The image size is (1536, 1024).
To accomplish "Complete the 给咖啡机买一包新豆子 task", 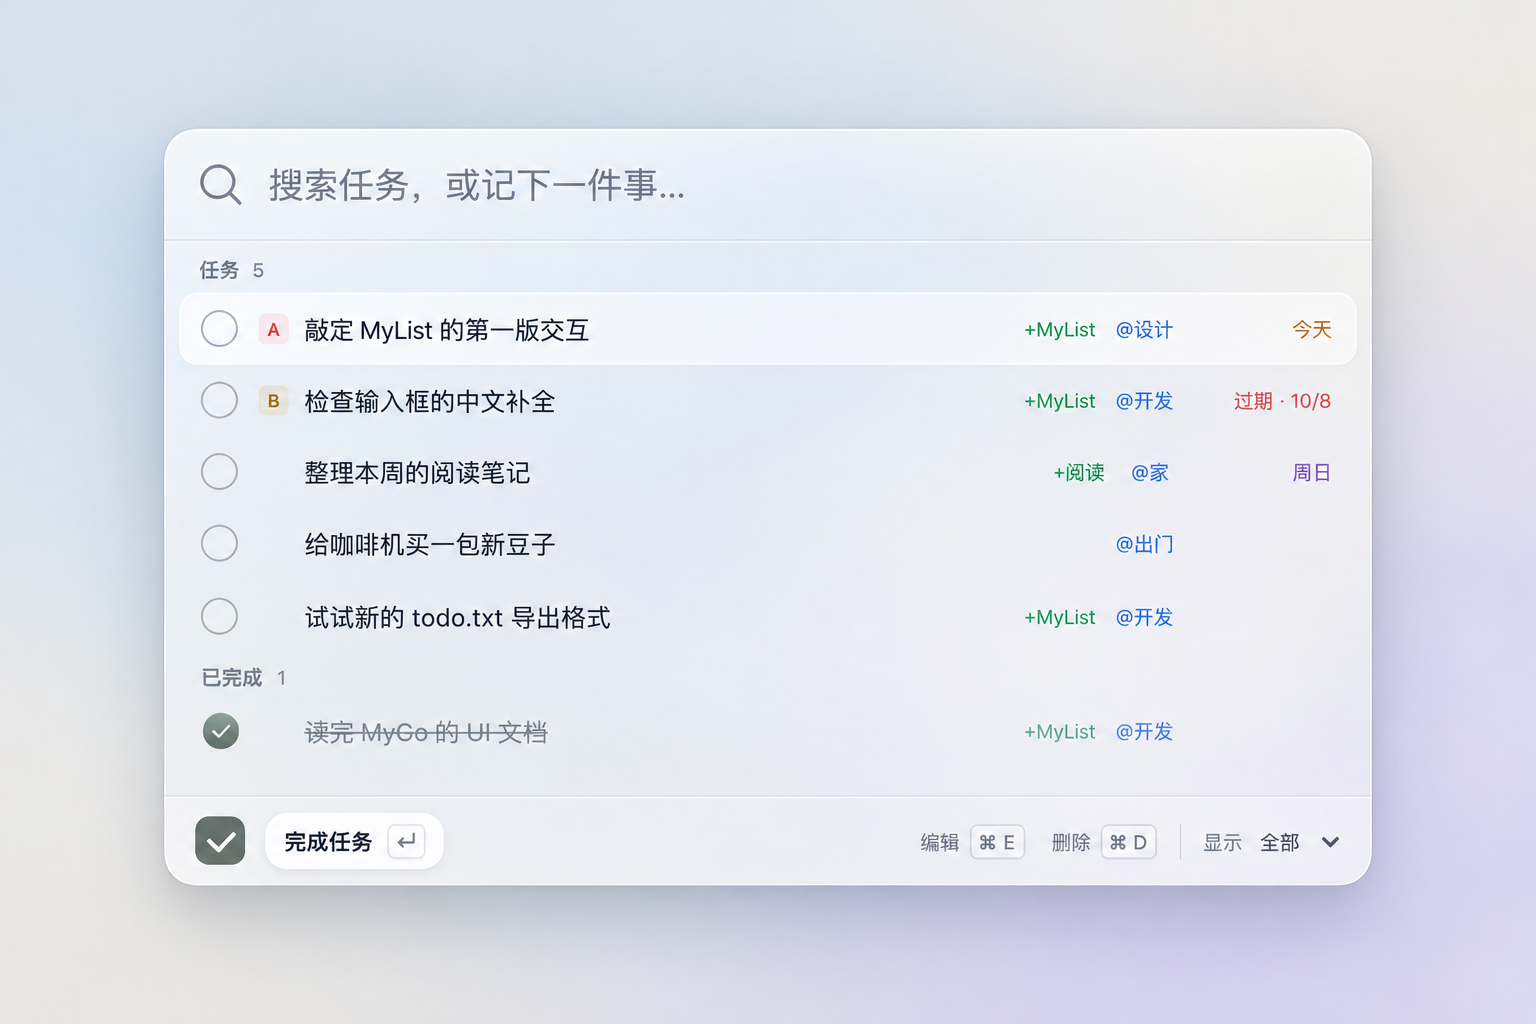I will (x=219, y=544).
